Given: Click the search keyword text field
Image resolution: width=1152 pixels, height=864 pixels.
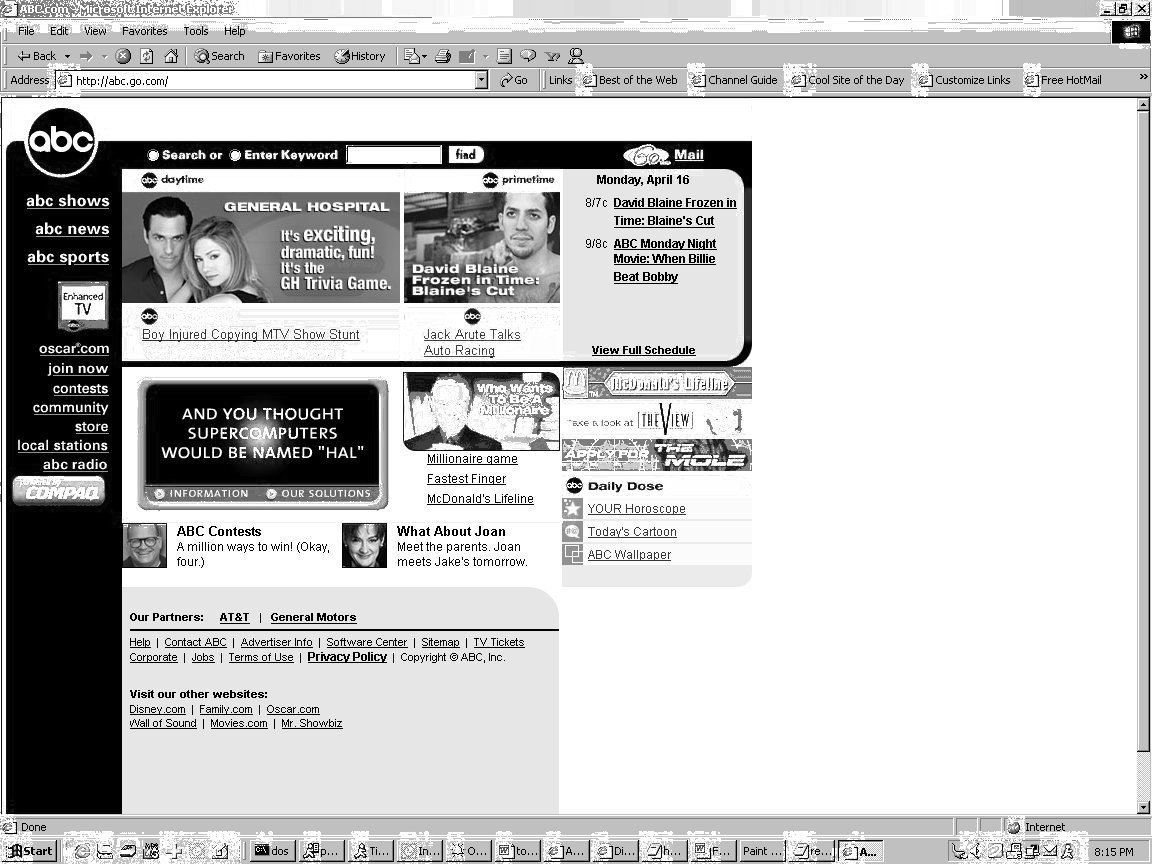Looking at the screenshot, I should click(x=394, y=155).
